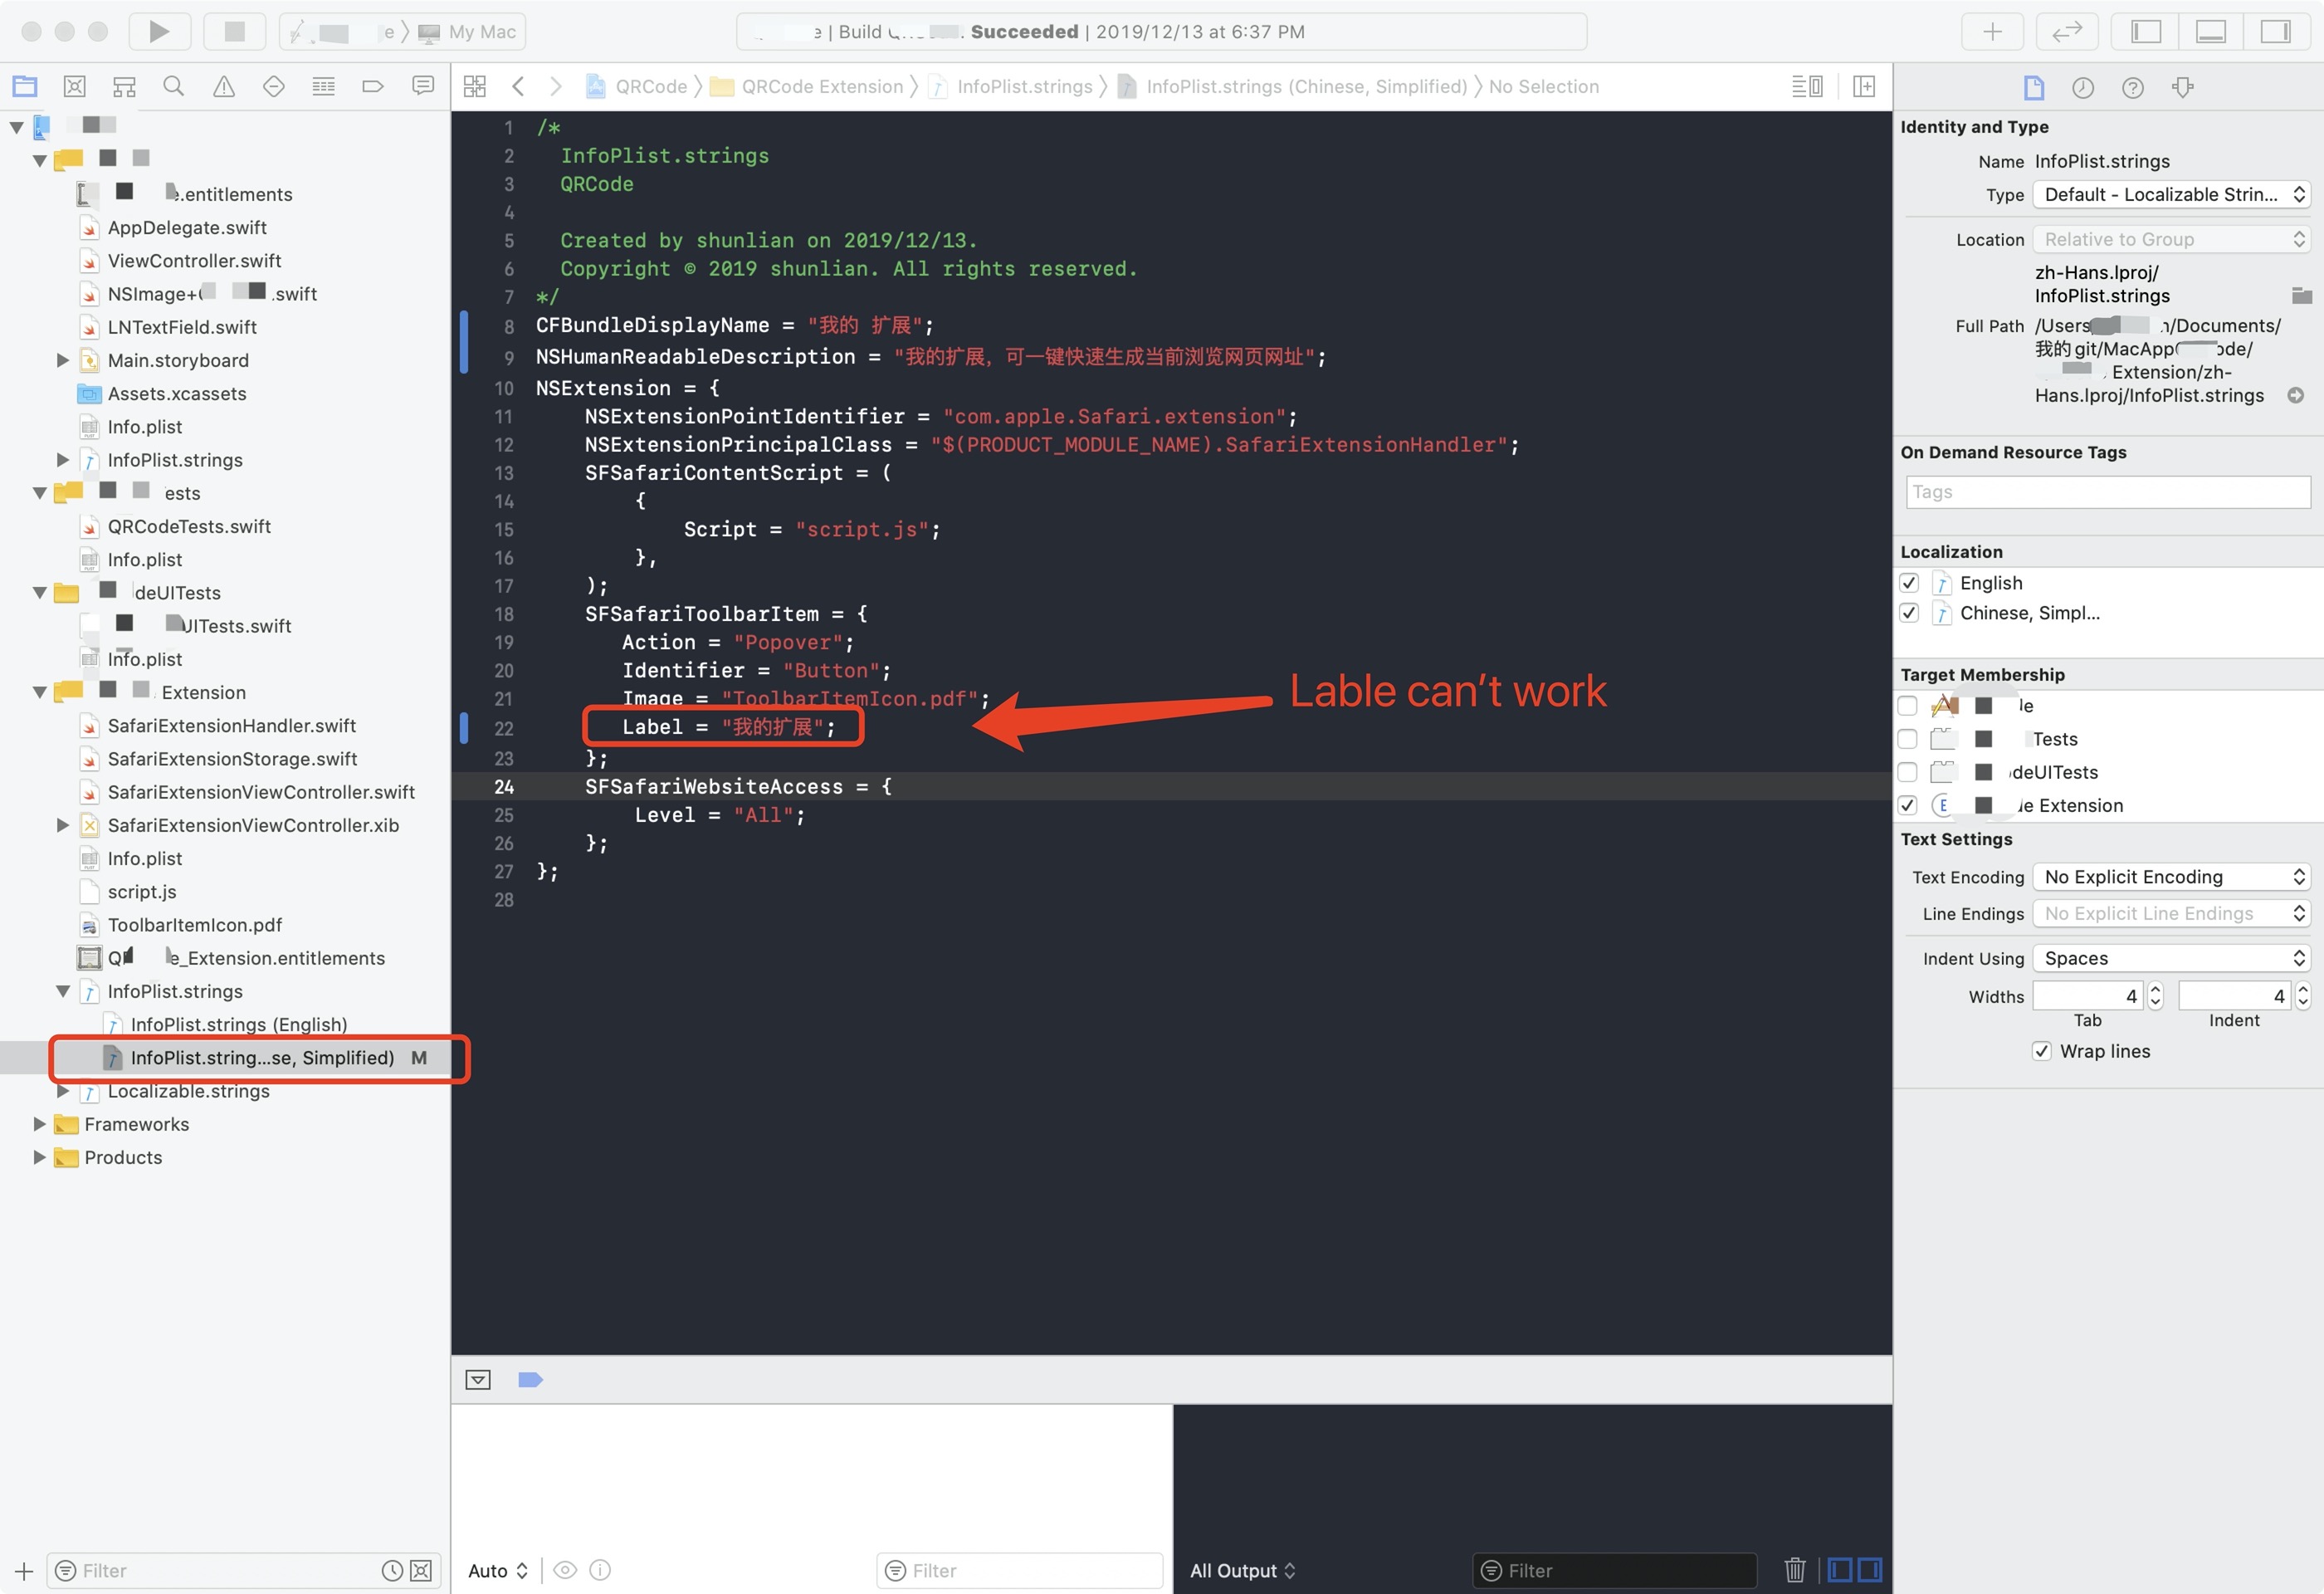Uncheck the Extension target membership checkbox
The height and width of the screenshot is (1594, 2324).
[x=1908, y=805]
